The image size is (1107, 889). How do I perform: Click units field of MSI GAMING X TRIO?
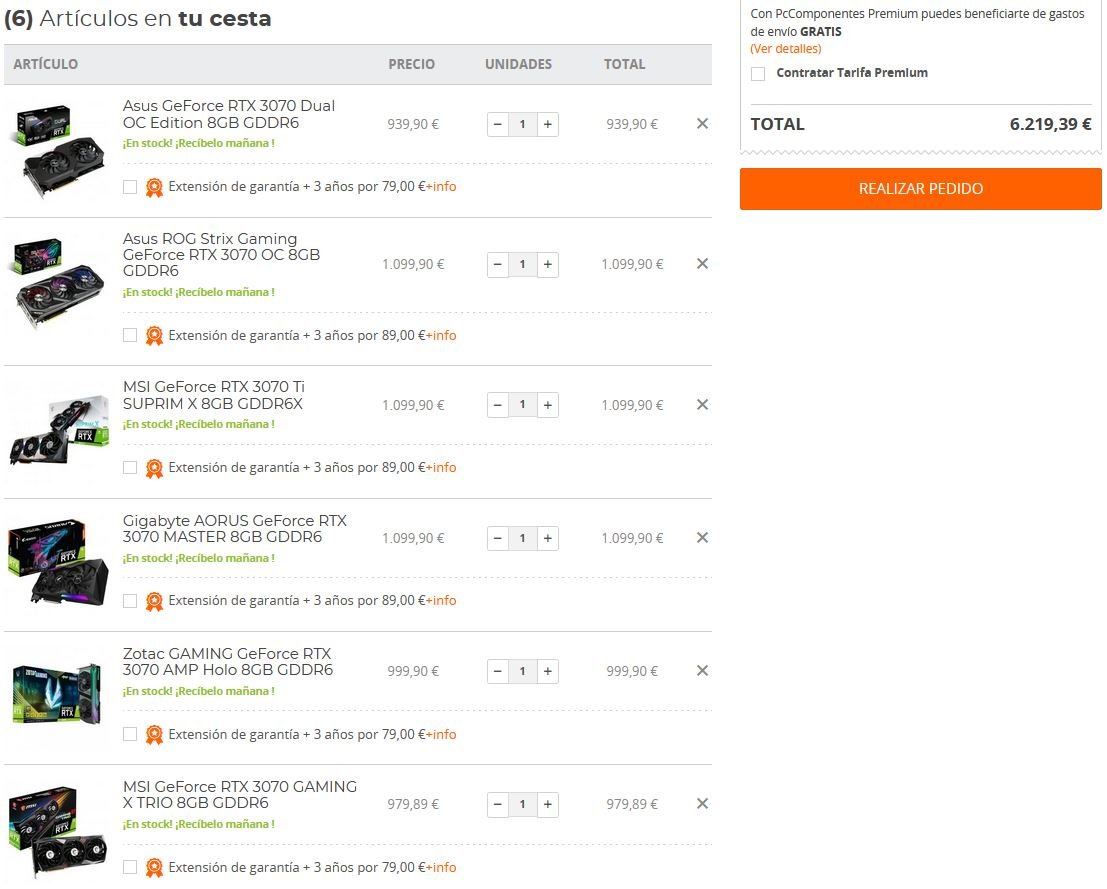coord(522,804)
